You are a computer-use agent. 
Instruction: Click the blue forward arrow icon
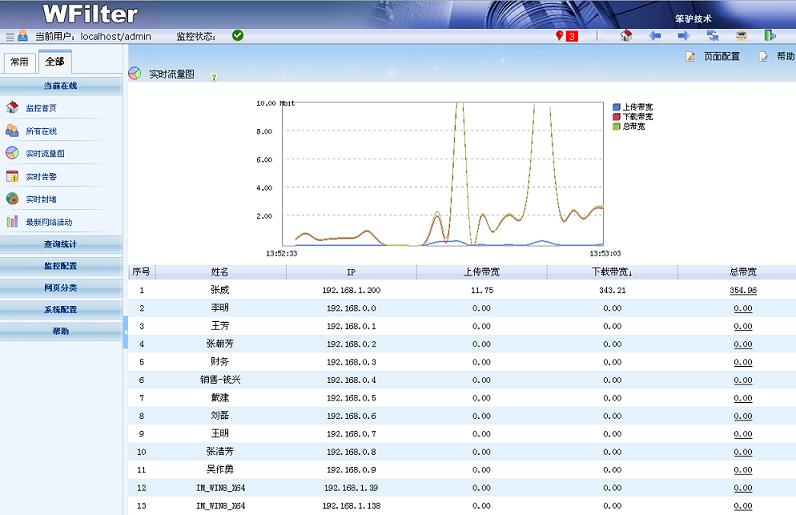point(684,35)
